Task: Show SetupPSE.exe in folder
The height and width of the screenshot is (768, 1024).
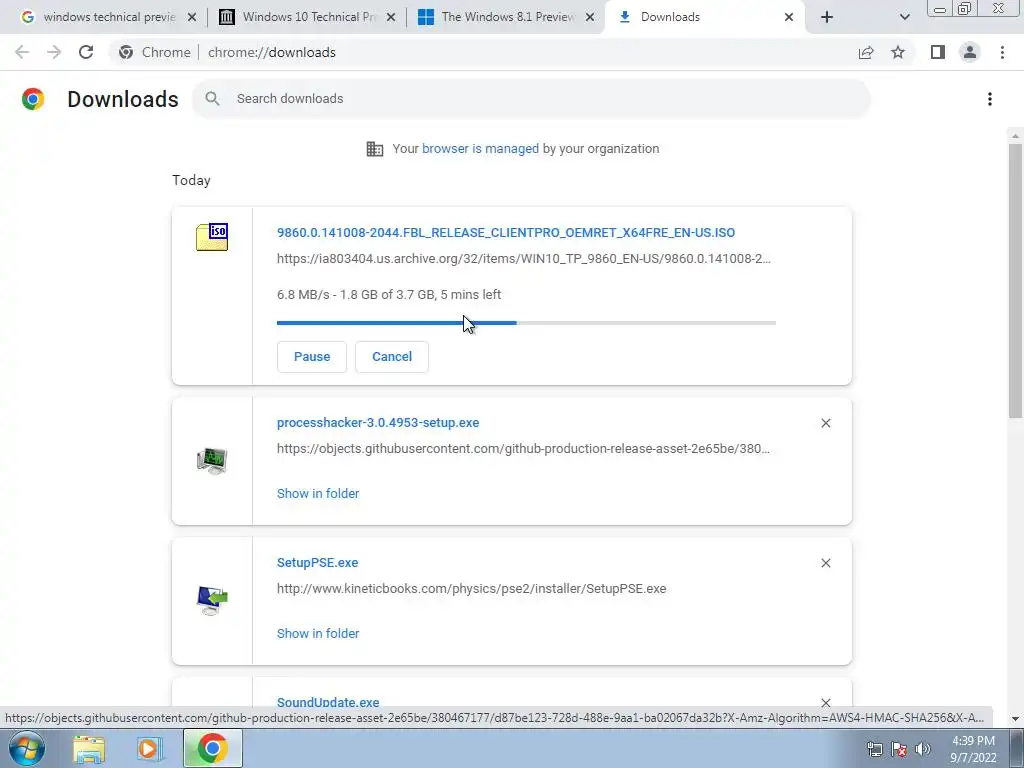Action: pyautogui.click(x=318, y=633)
